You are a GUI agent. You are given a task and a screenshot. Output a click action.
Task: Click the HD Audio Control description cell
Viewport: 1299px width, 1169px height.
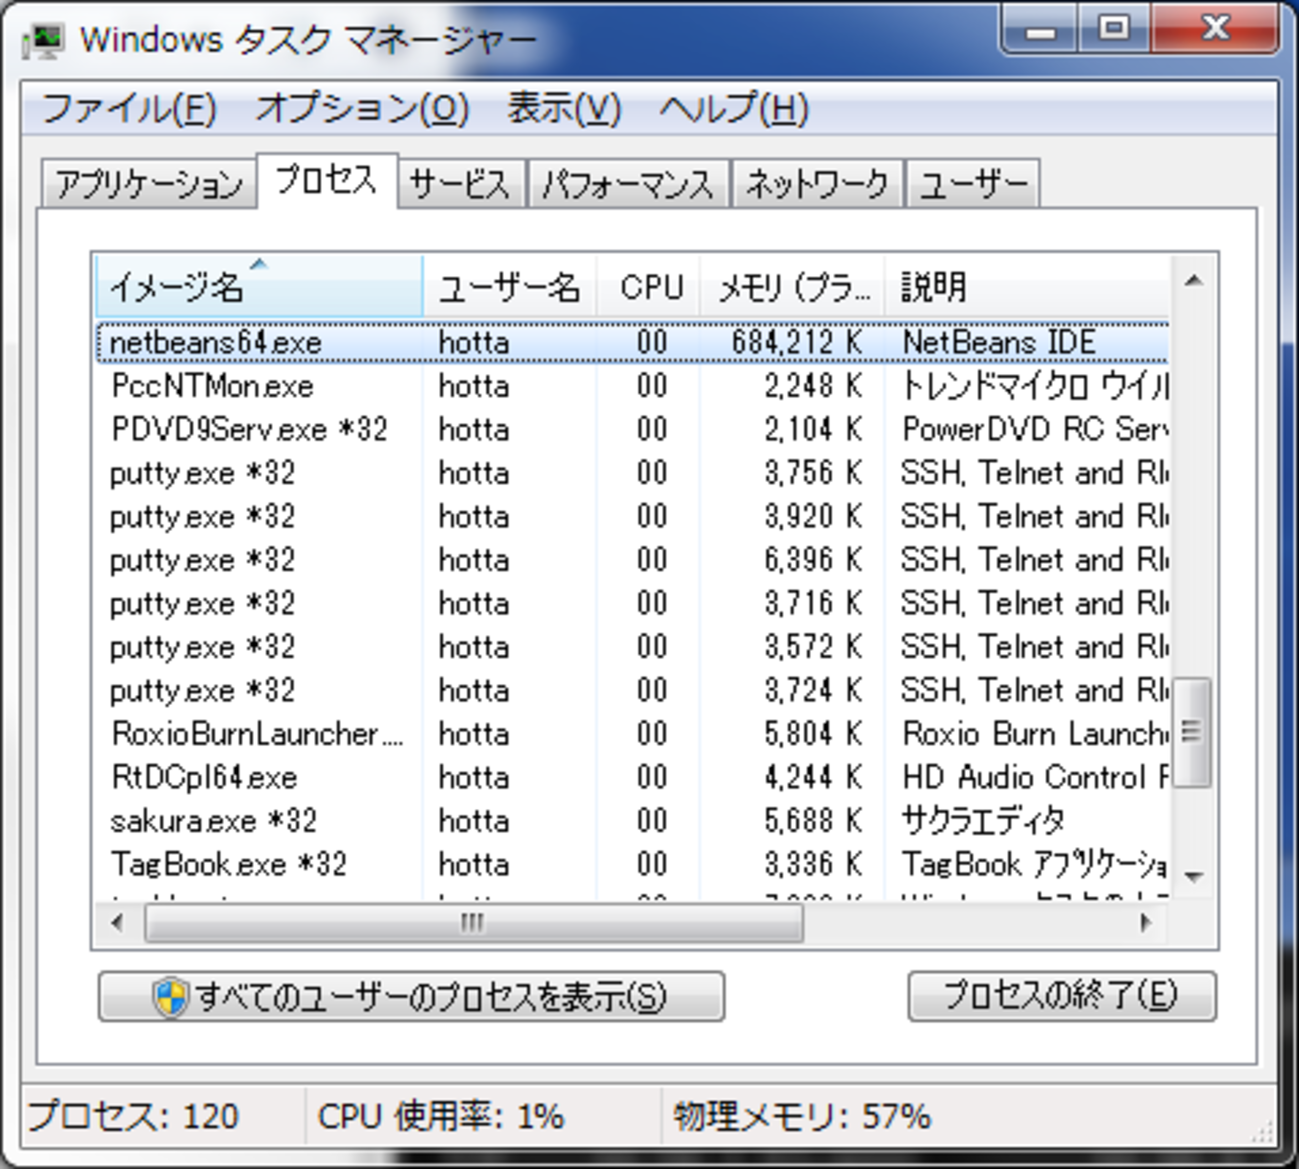tap(1035, 777)
